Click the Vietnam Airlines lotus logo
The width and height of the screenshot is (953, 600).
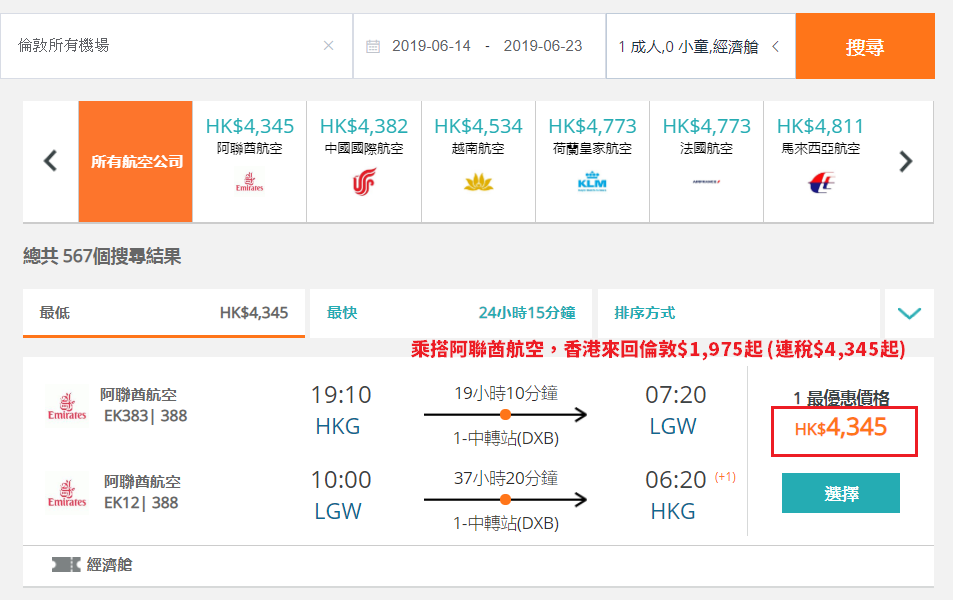(478, 182)
